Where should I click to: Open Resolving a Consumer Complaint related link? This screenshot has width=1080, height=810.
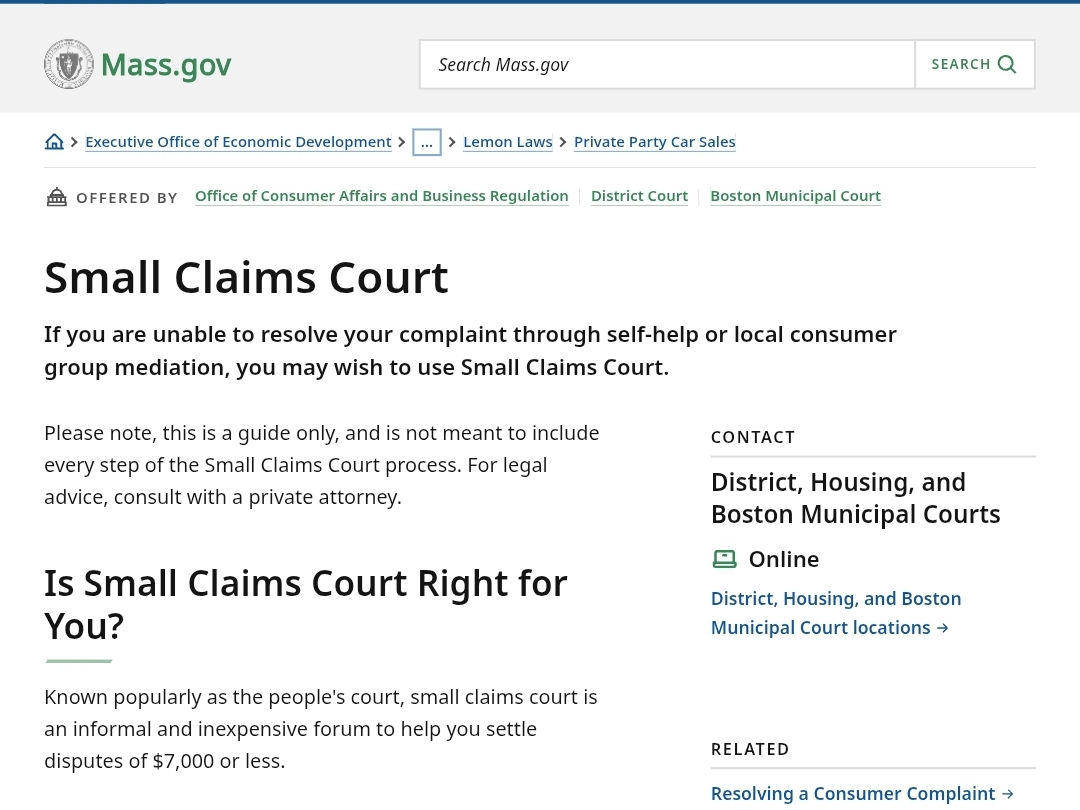862,793
